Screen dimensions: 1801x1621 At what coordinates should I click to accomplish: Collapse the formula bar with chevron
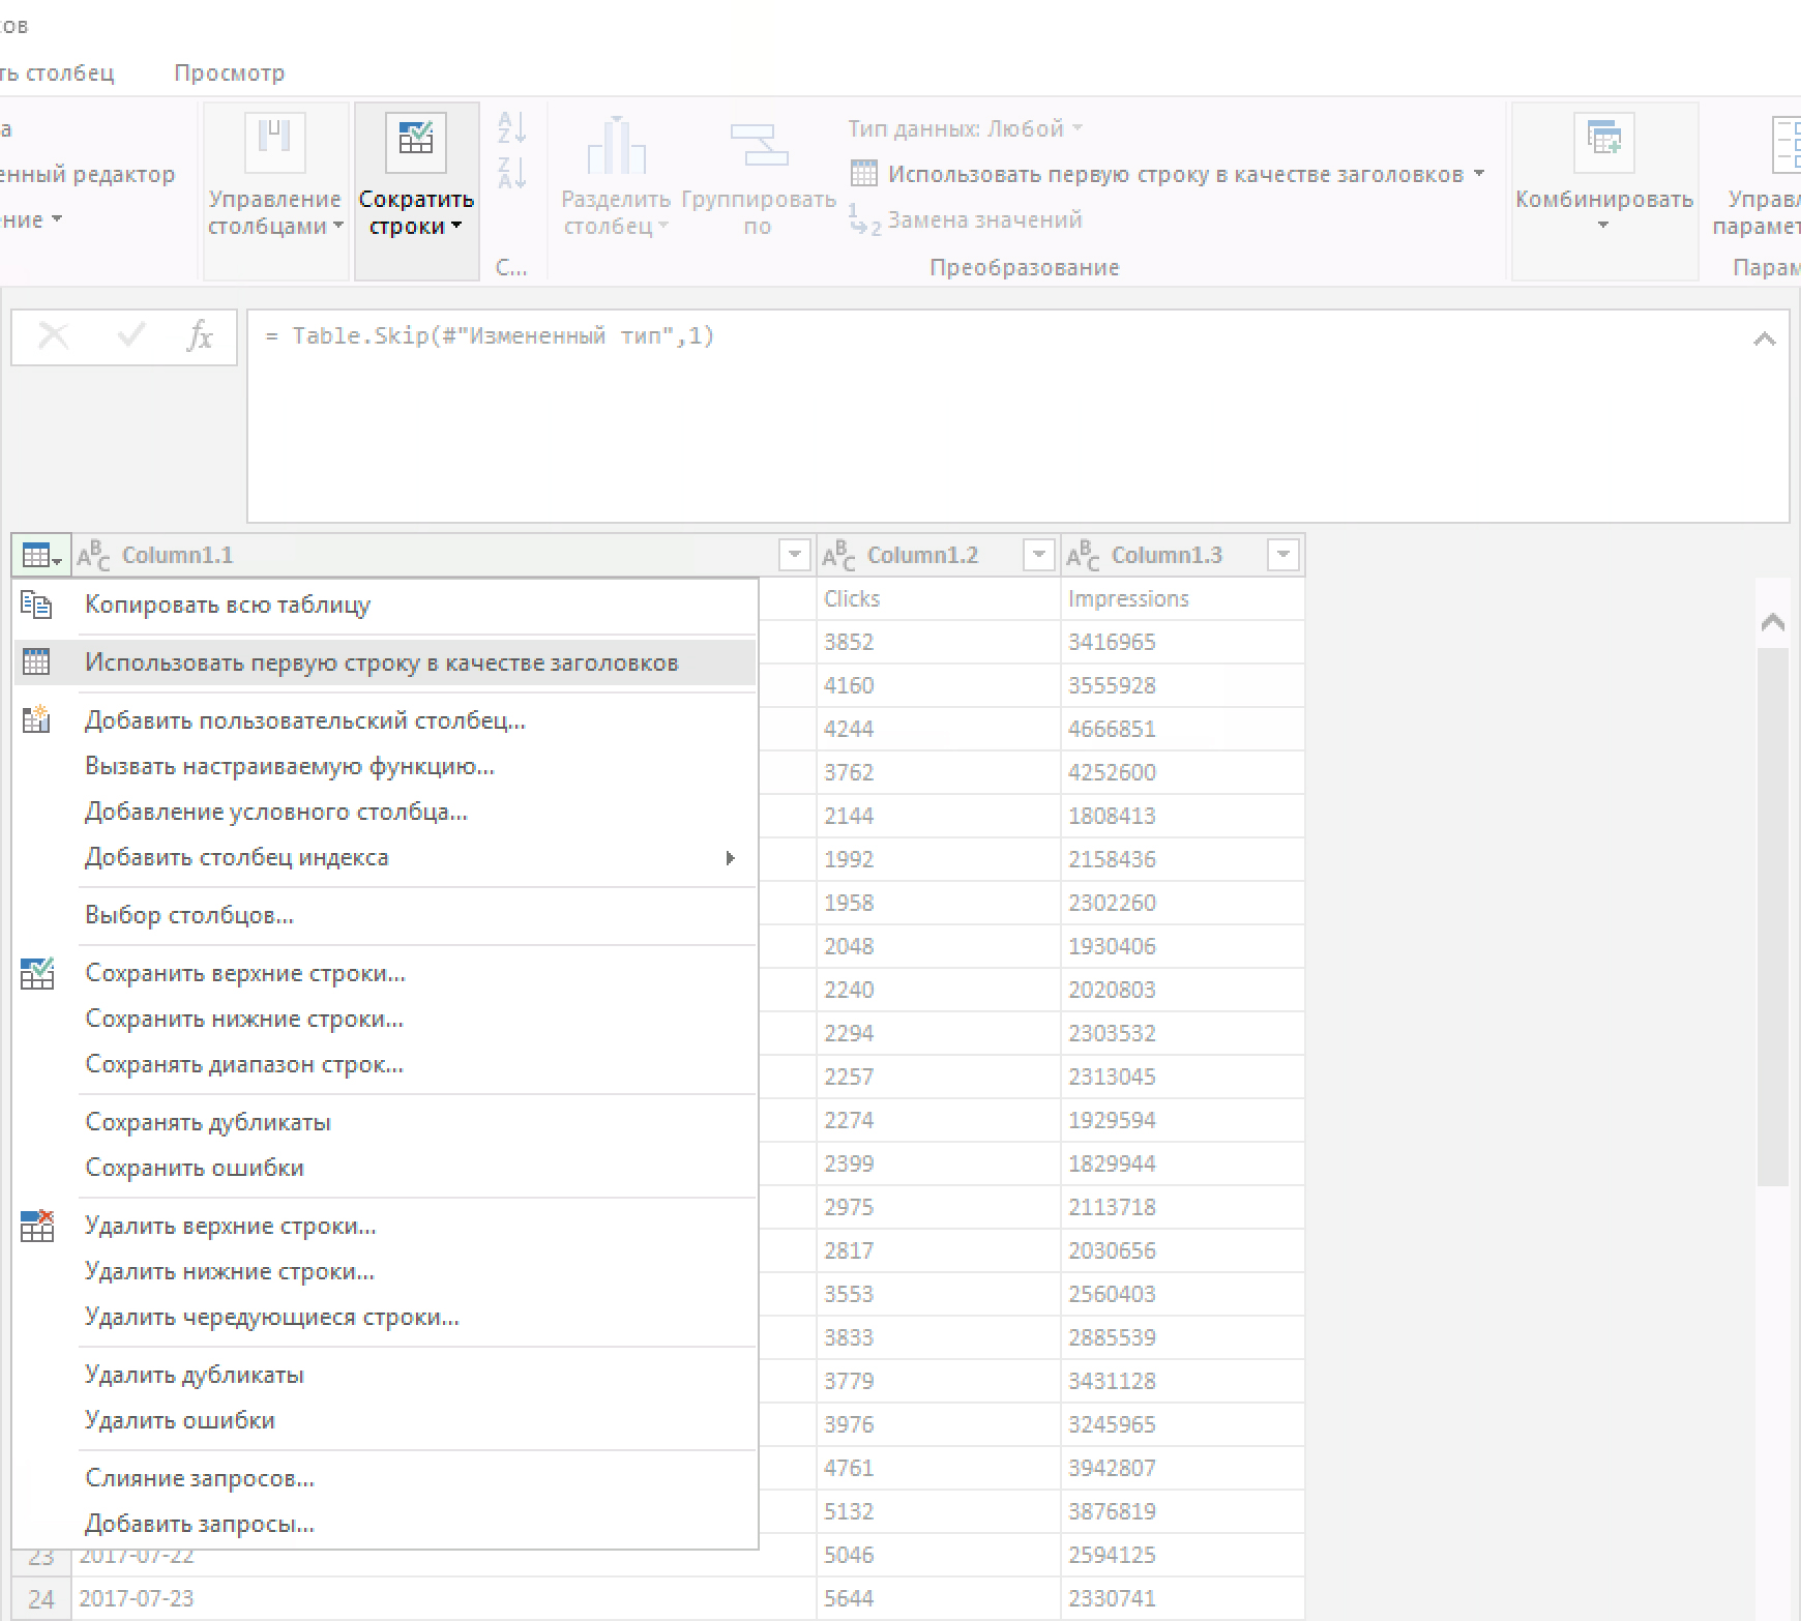tap(1764, 340)
